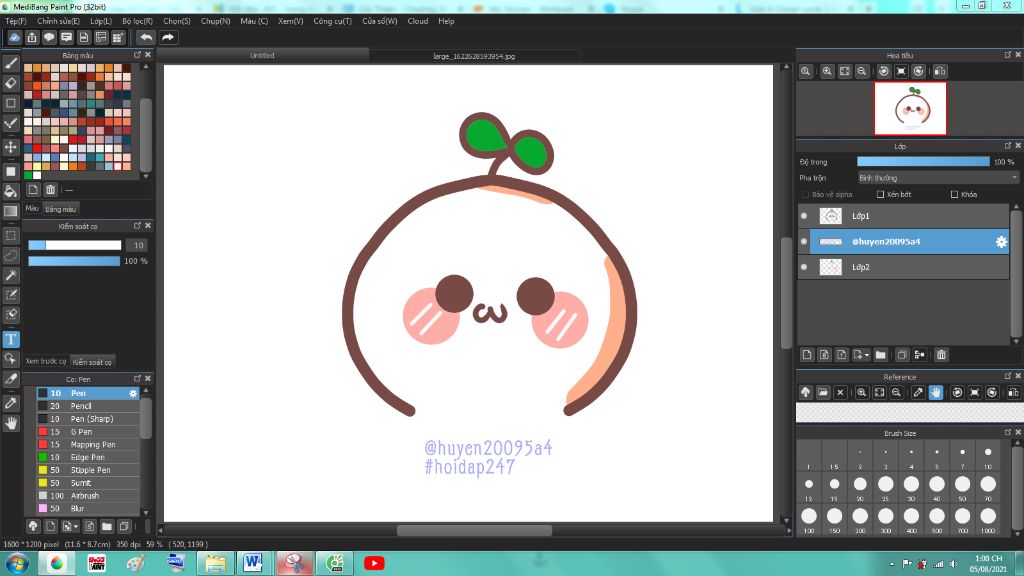Viewport: 1024px width, 576px height.
Task: Open the Windows Start menu
Action: (16, 563)
